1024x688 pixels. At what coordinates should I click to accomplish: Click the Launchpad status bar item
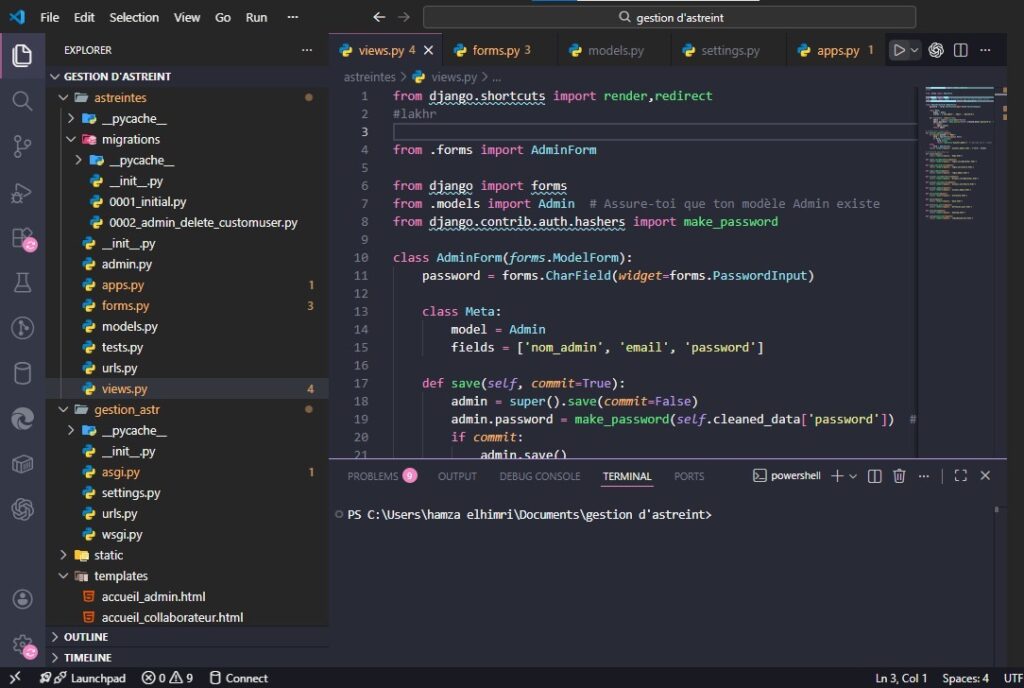pyautogui.click(x=83, y=678)
